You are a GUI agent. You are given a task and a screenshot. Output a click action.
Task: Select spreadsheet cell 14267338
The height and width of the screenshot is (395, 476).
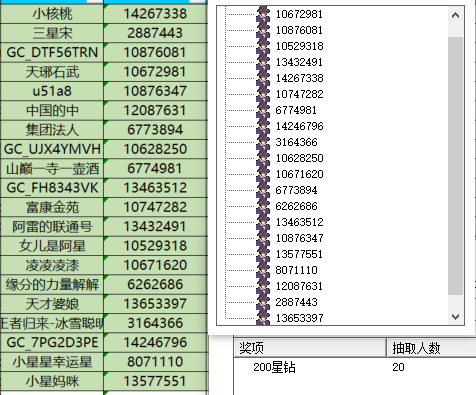coord(155,14)
